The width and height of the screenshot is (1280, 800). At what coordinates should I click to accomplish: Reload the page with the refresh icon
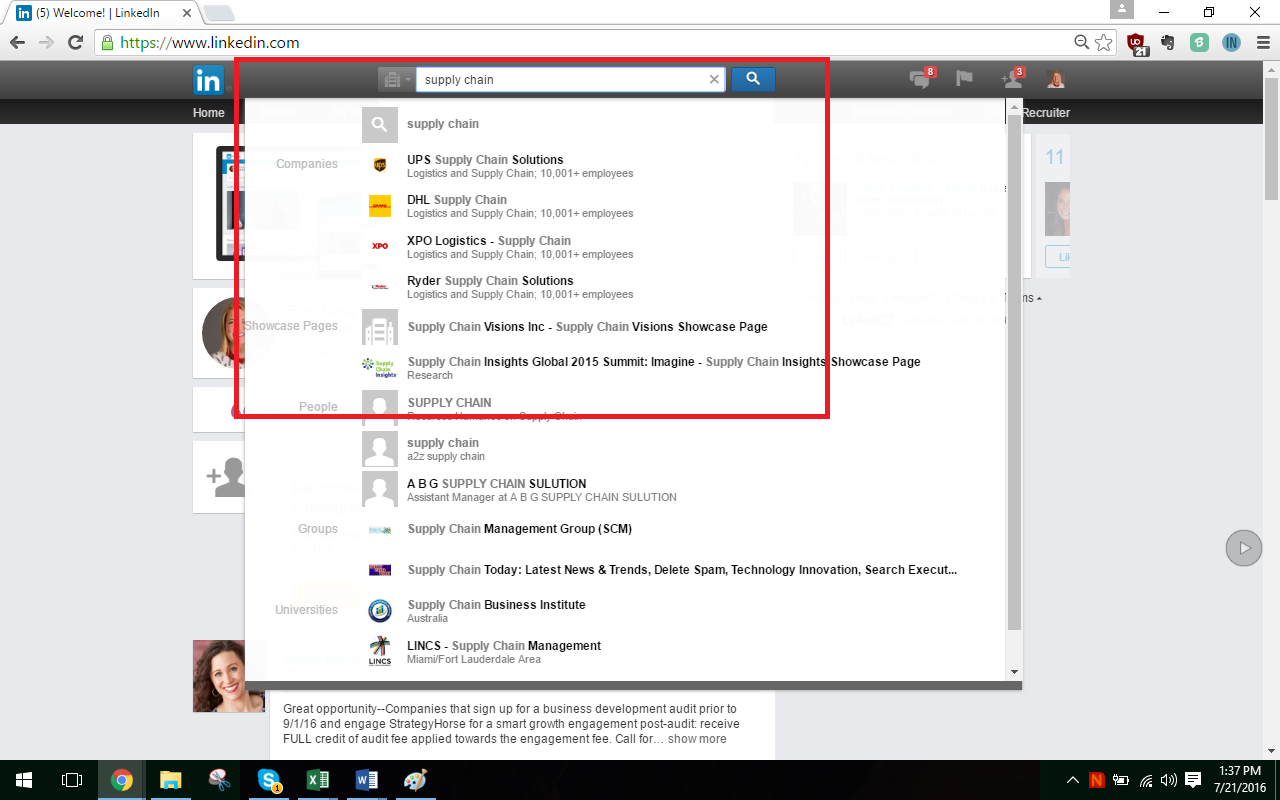(x=75, y=43)
